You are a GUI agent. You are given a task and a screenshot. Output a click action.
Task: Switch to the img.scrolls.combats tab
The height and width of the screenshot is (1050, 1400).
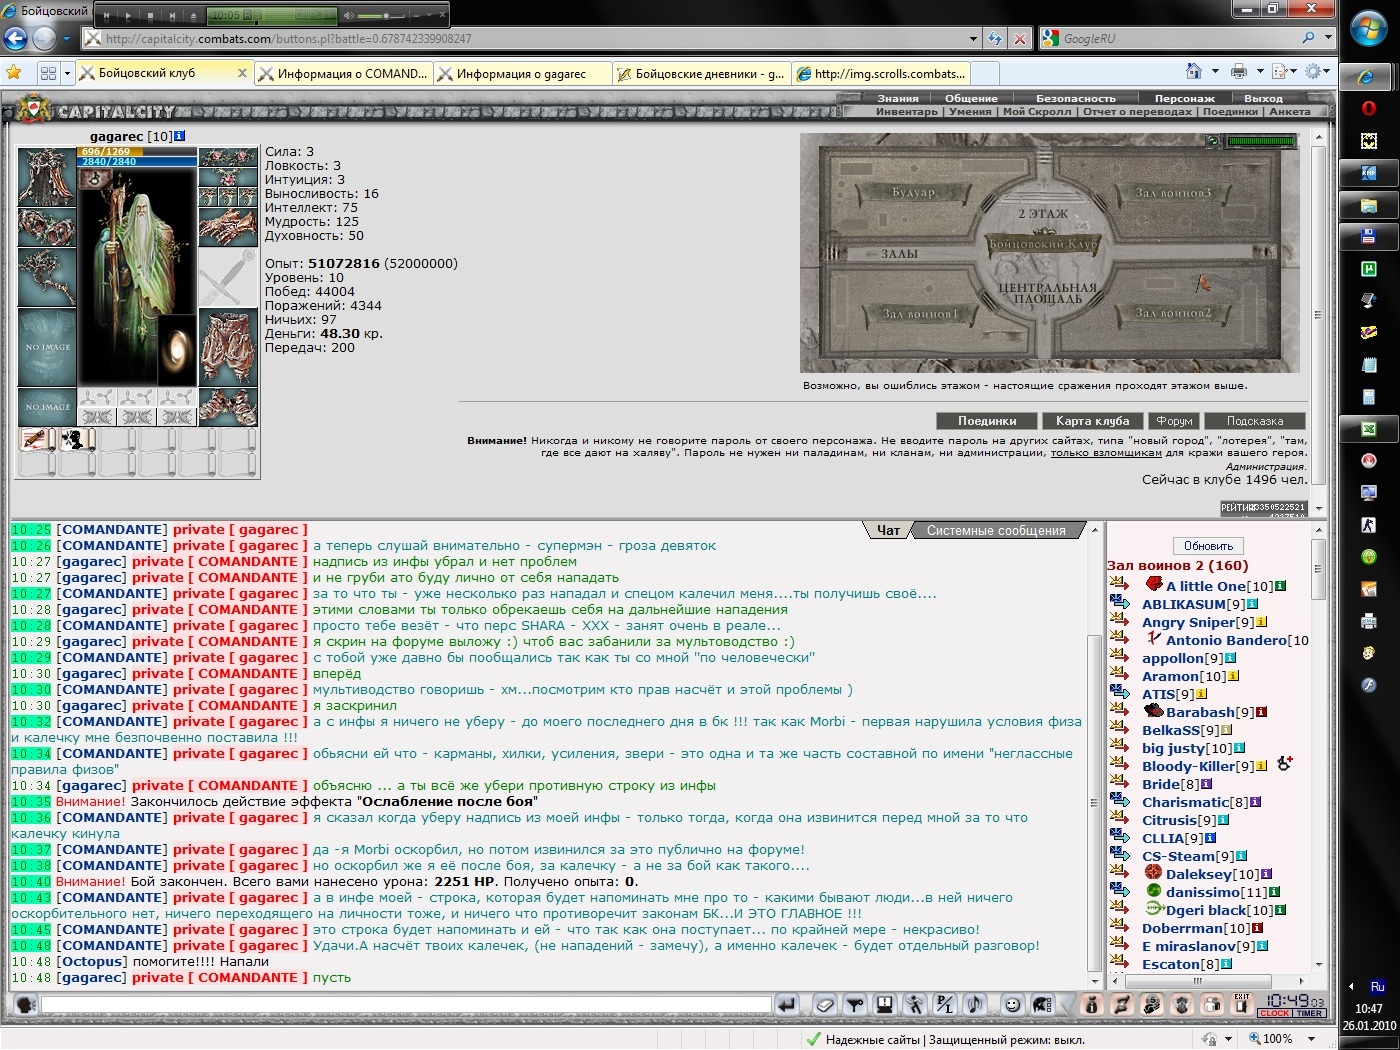click(881, 73)
